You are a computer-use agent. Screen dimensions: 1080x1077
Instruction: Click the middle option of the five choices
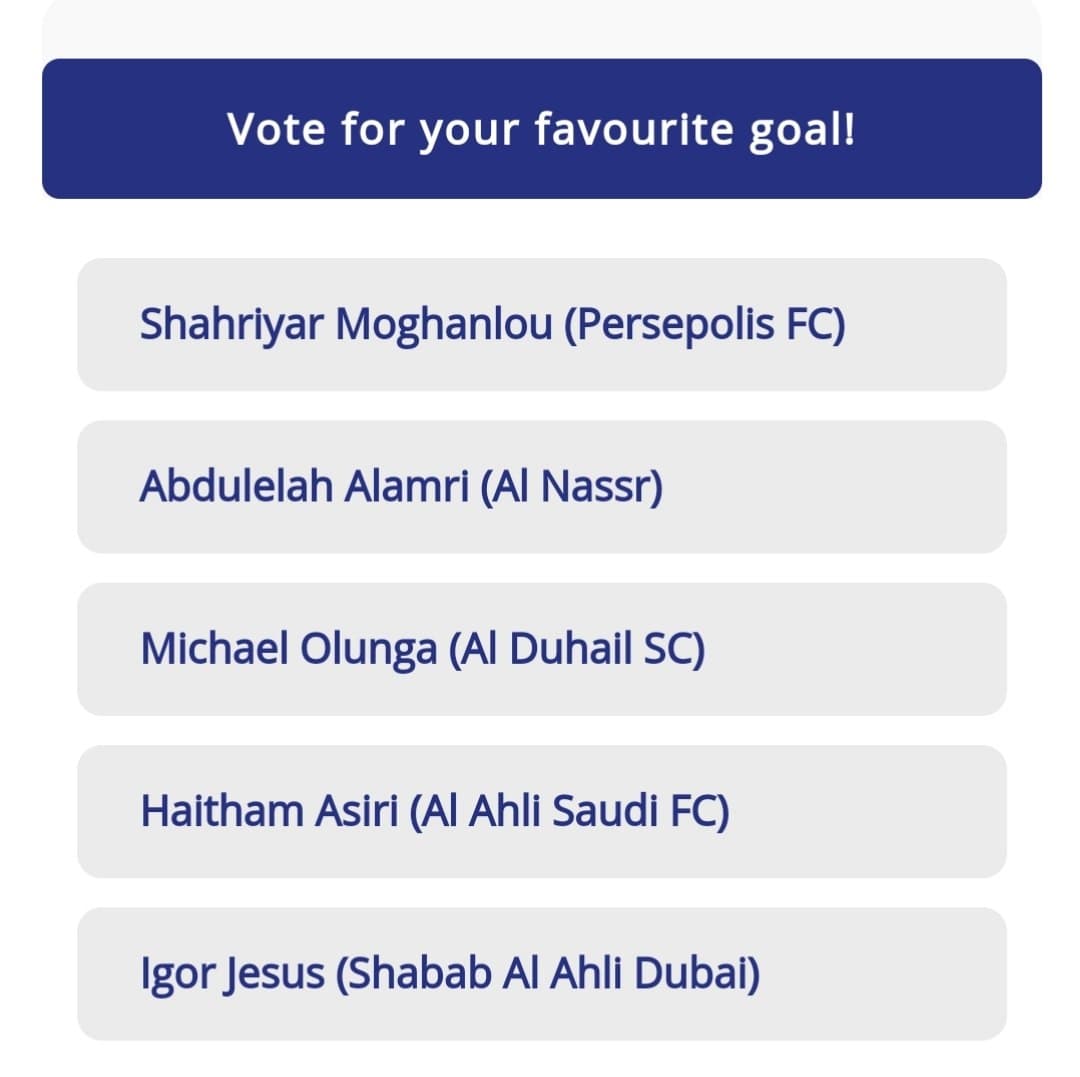(540, 648)
